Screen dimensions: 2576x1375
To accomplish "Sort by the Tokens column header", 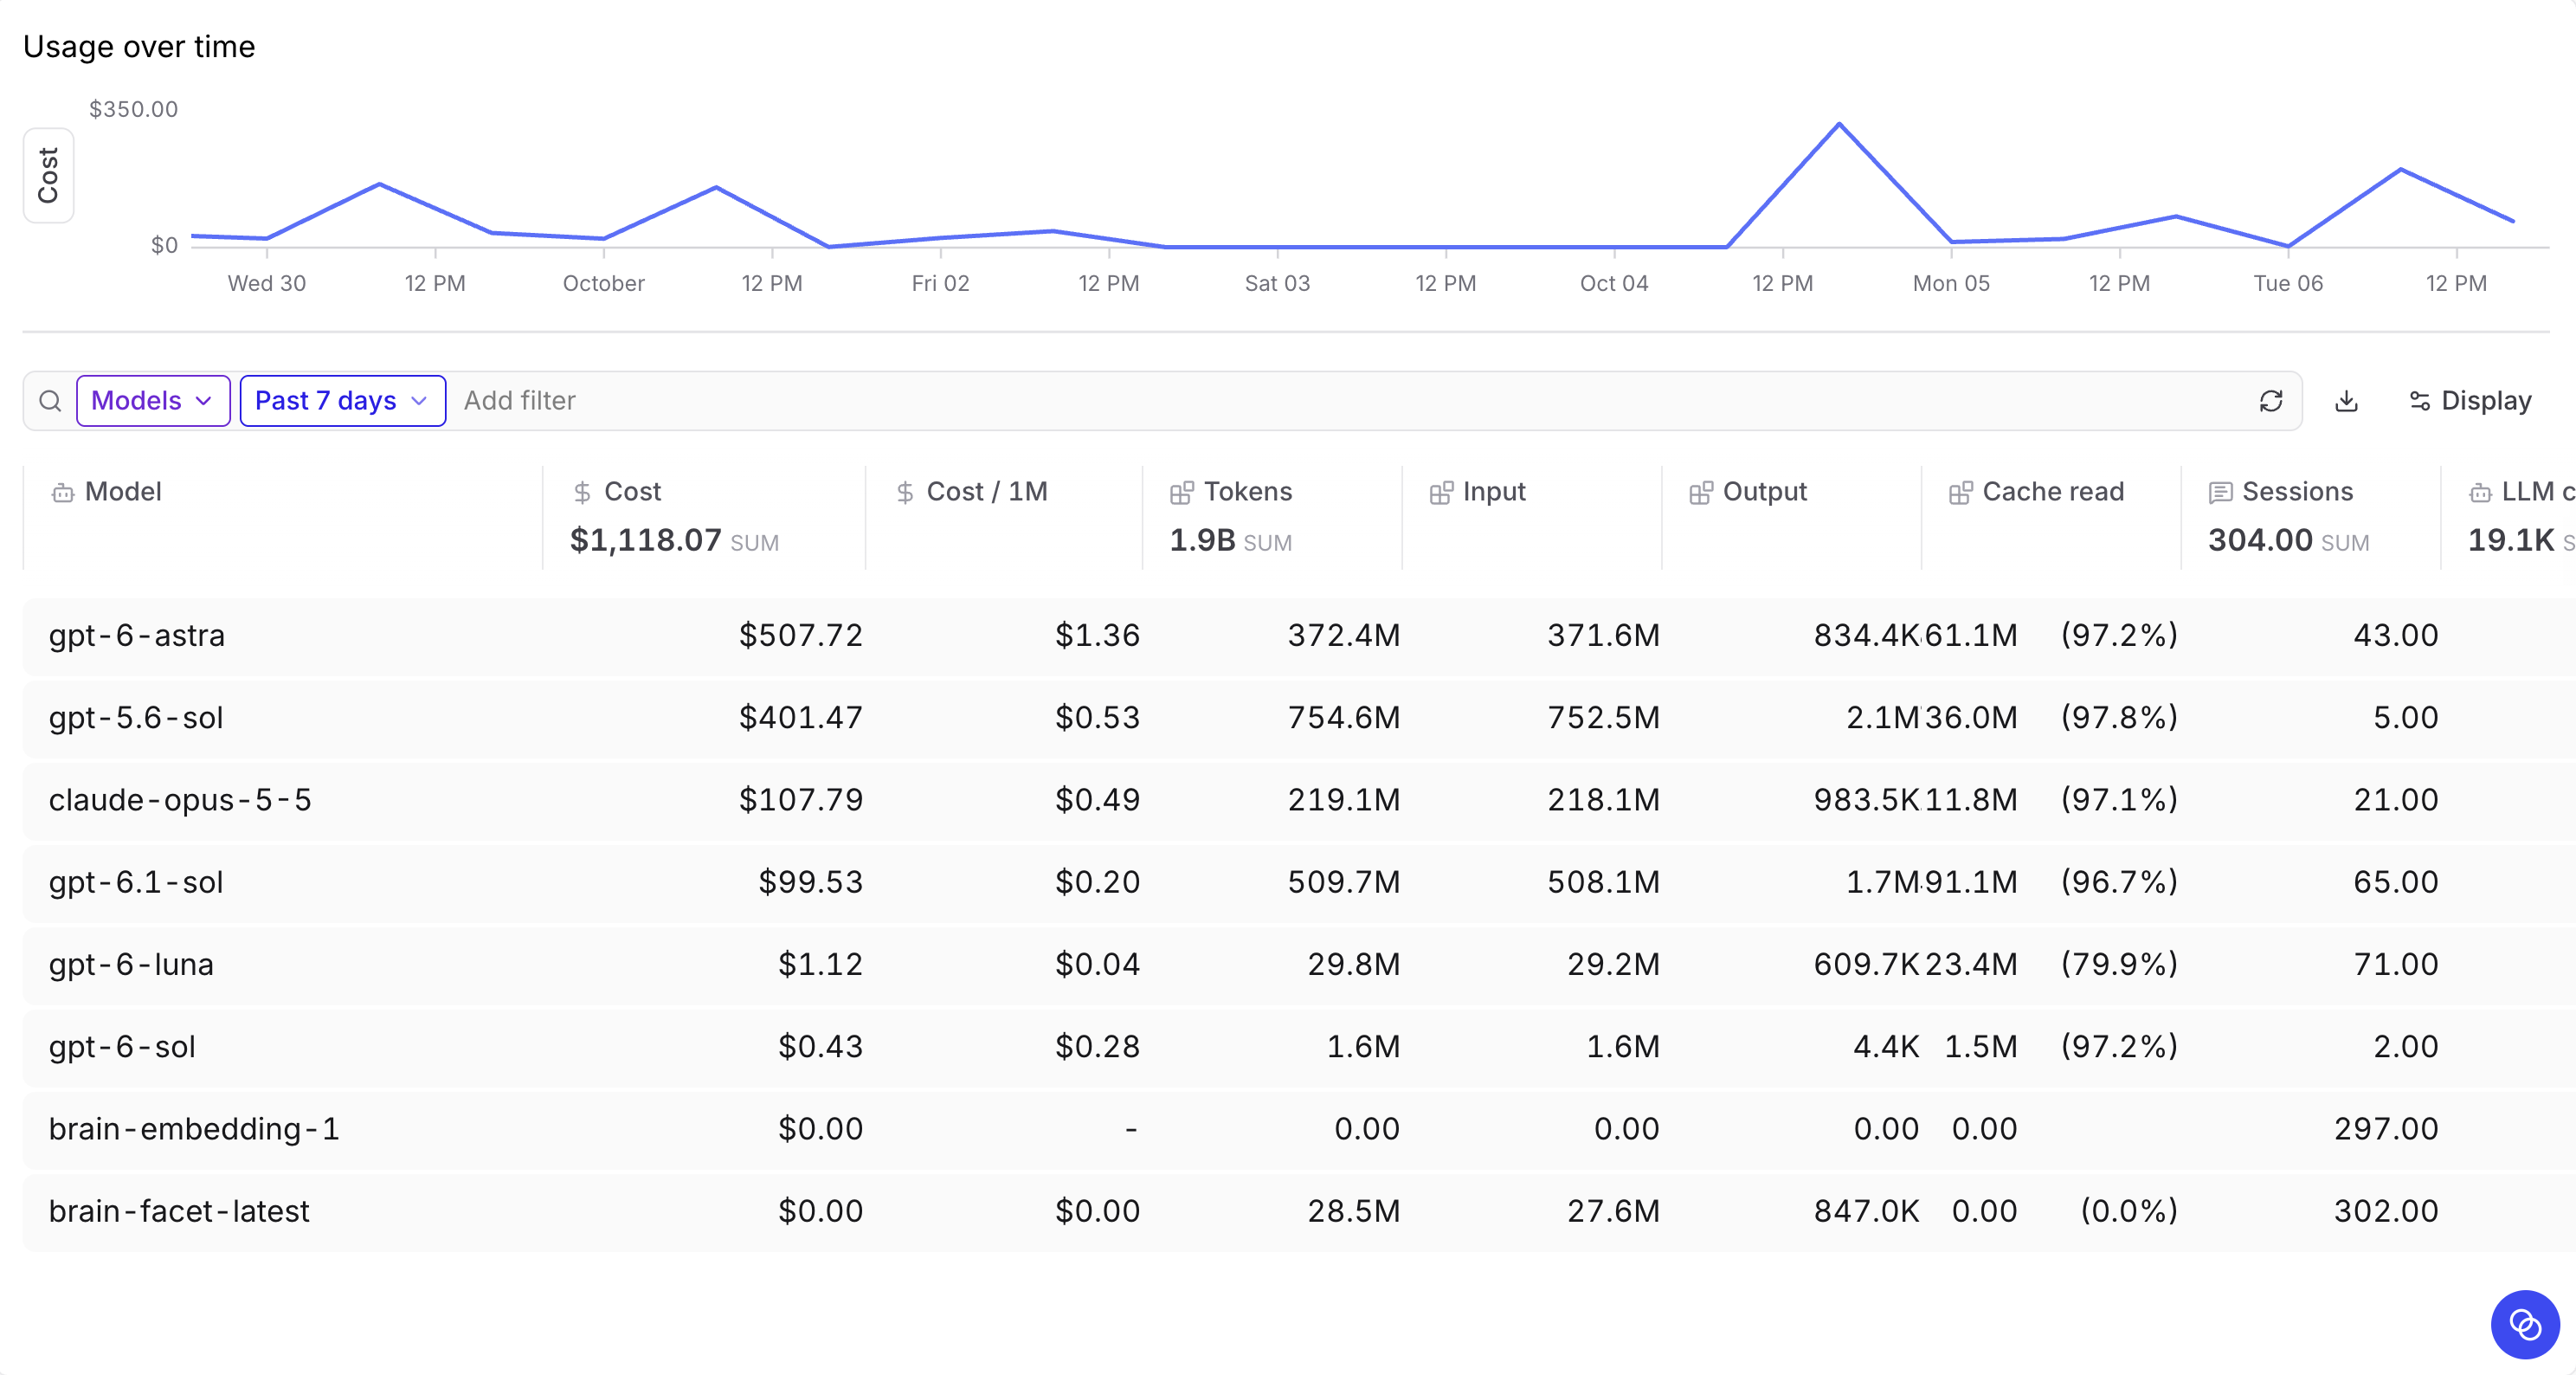I will click(1248, 491).
